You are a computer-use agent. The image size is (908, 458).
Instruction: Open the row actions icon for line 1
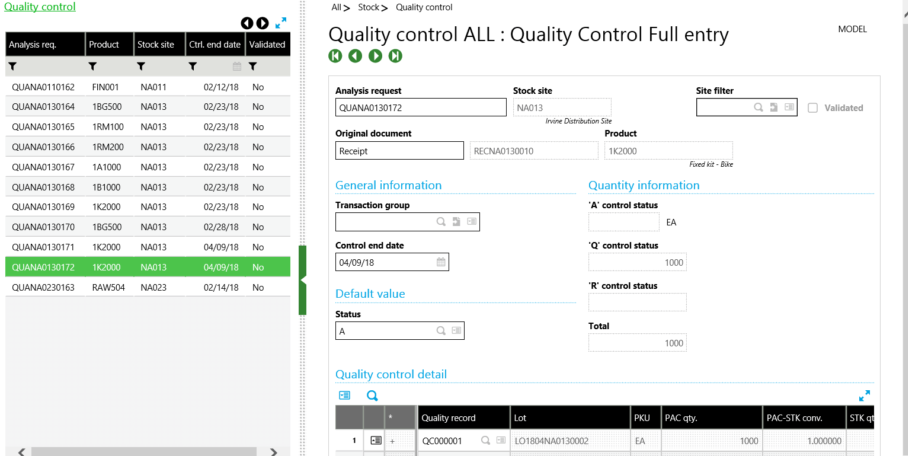[x=376, y=440]
